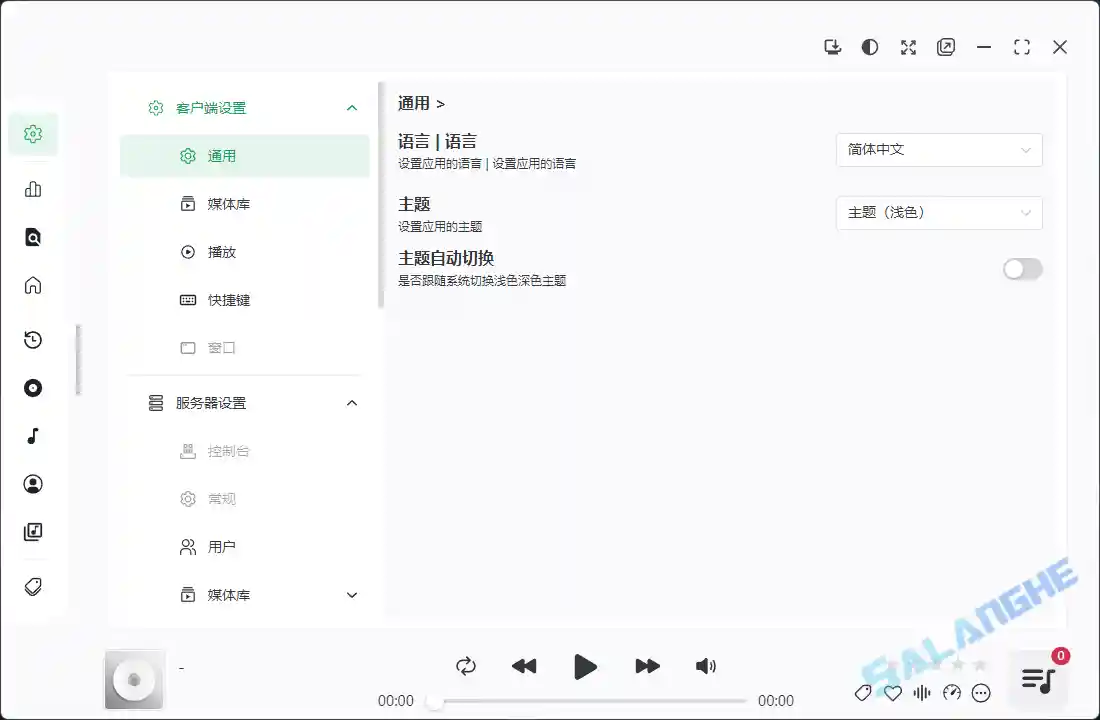
Task: Open the music library via the note icon
Action: (33, 436)
